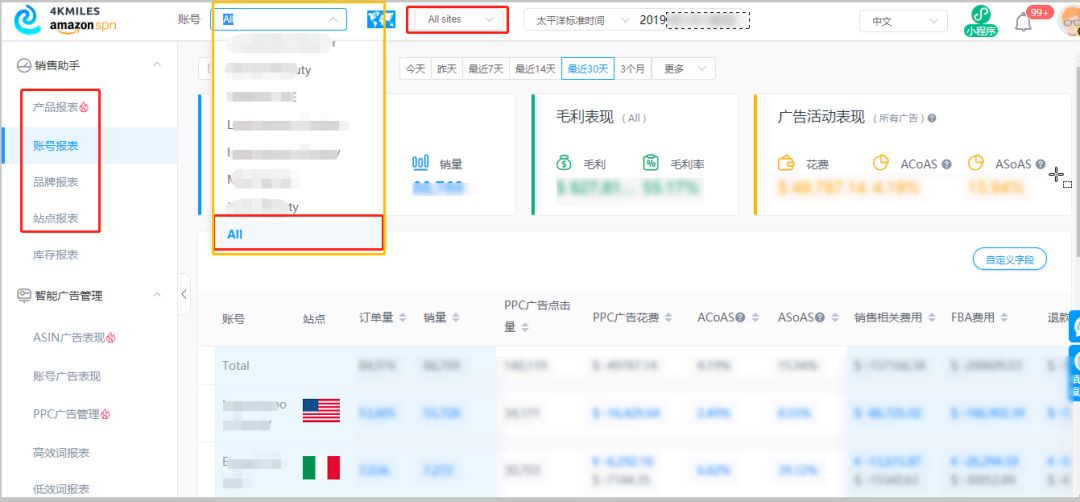The image size is (1080, 502).
Task: Open the 账号 account dropdown showing All
Action: 278,20
